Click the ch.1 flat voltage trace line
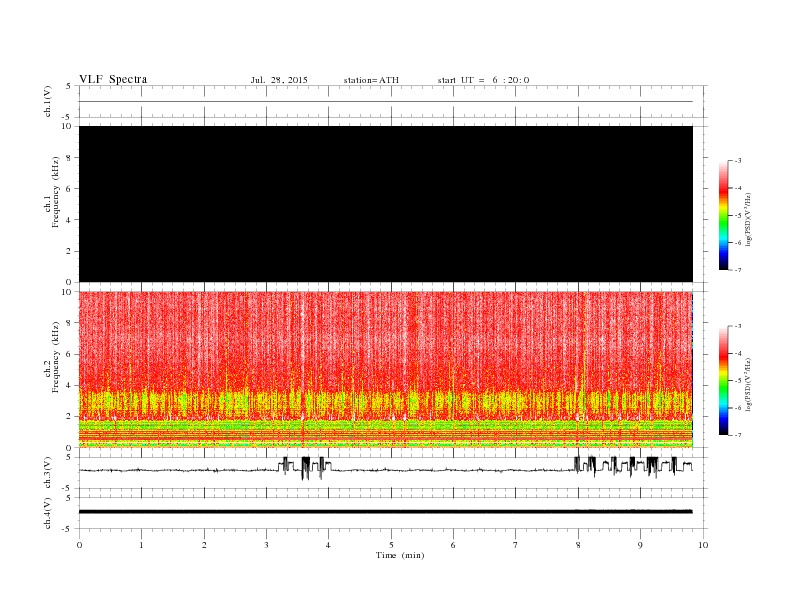The image size is (792, 612). pos(386,101)
